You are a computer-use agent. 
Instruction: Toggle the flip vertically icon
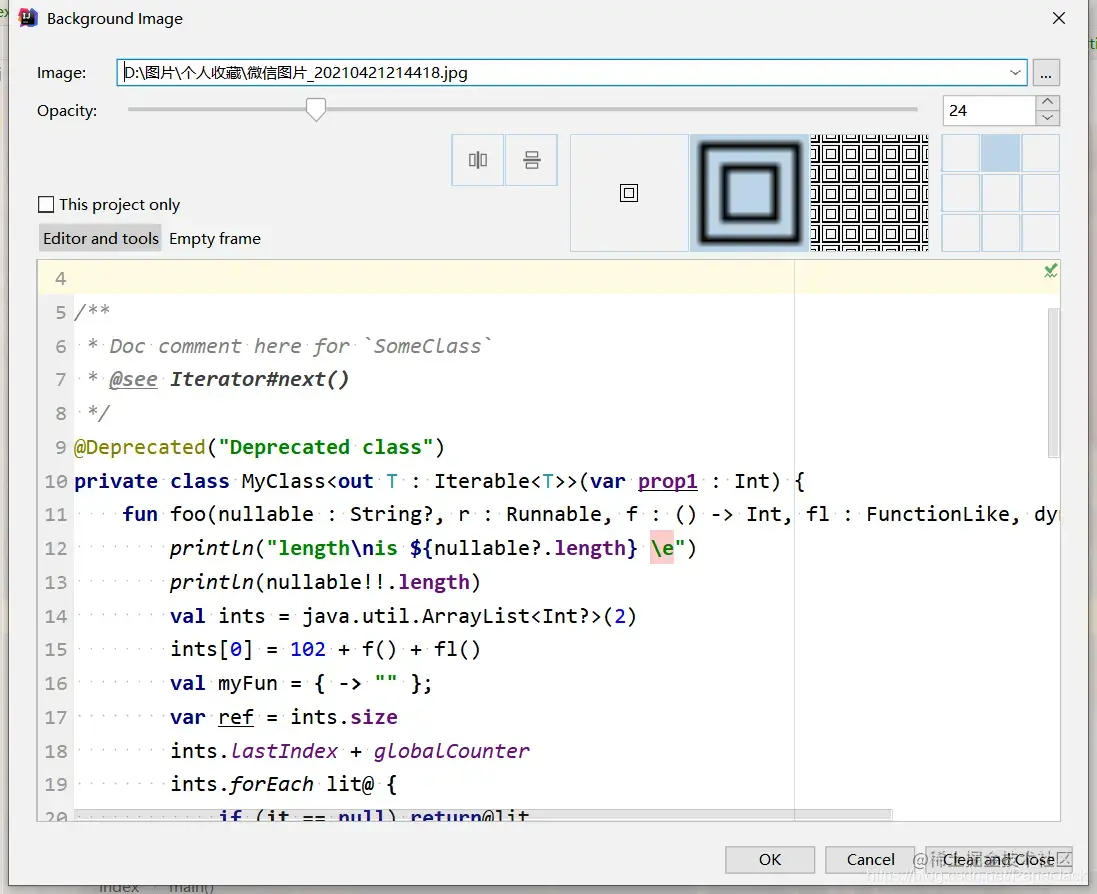(x=532, y=160)
